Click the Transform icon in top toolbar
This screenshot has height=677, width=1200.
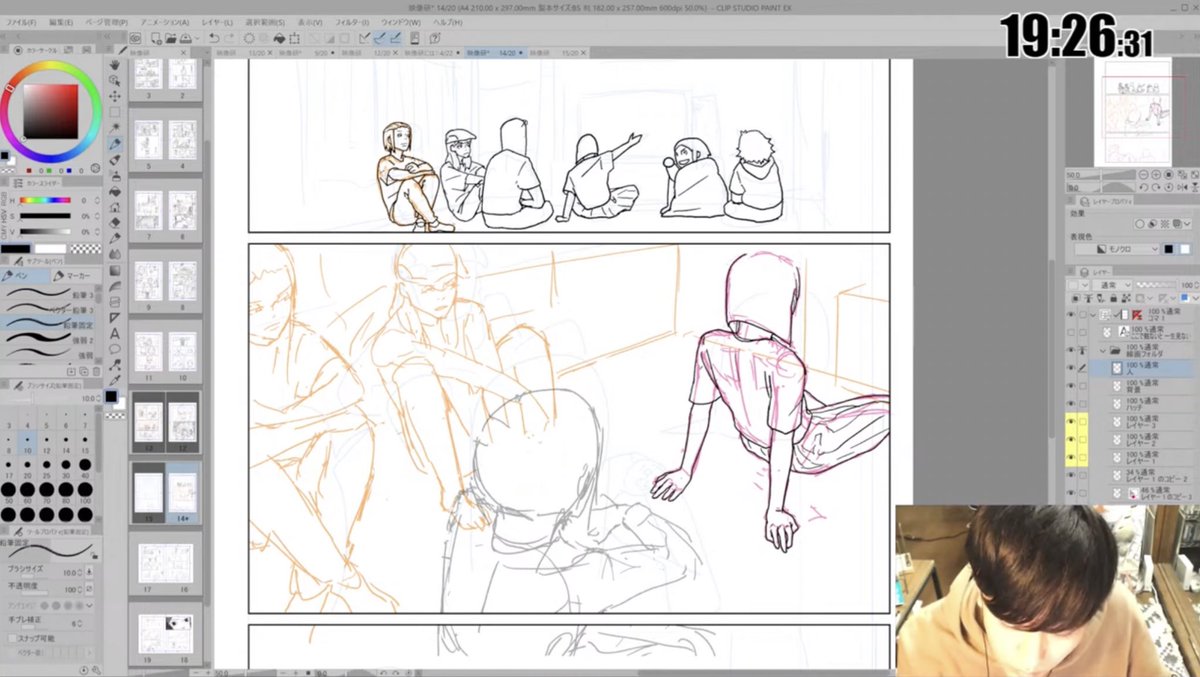(x=294, y=38)
